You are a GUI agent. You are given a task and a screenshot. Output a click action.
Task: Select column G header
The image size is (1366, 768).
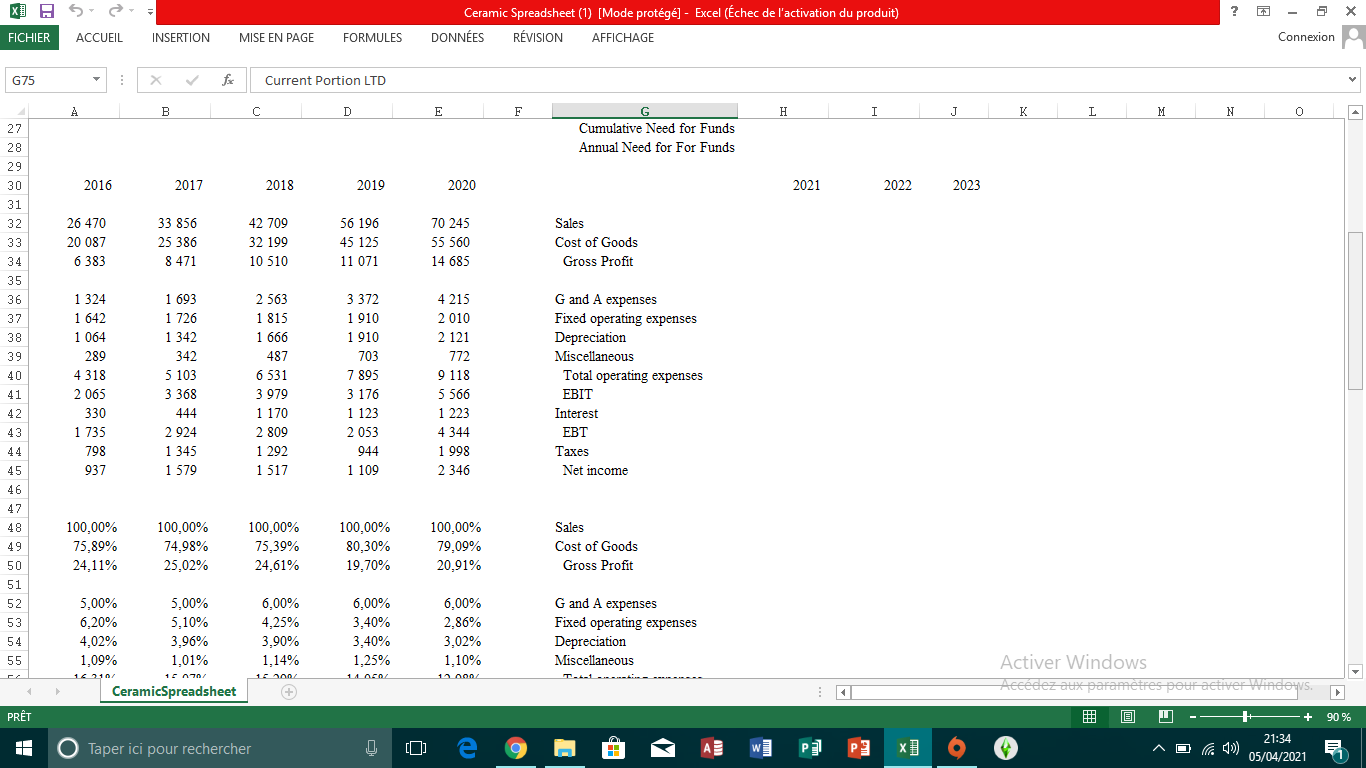tap(645, 112)
